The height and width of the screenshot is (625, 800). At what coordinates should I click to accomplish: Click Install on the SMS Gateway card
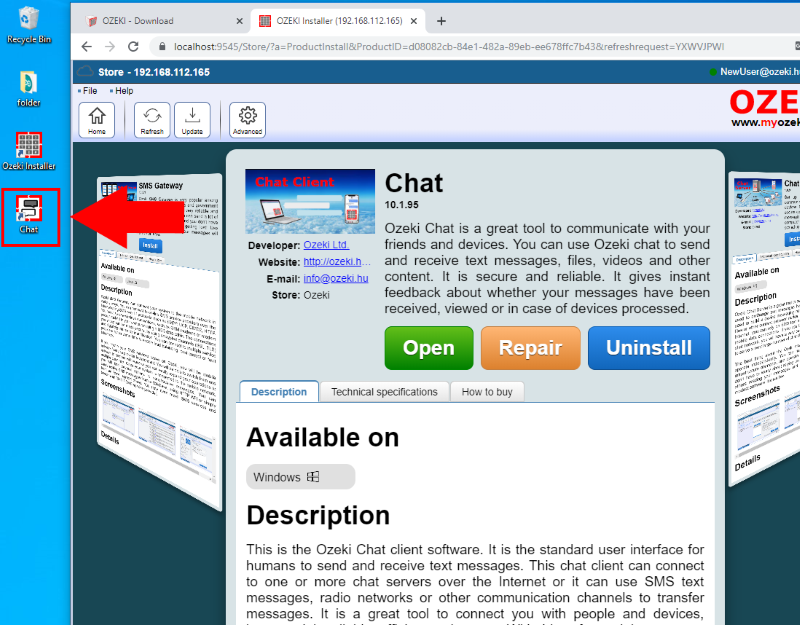[150, 245]
